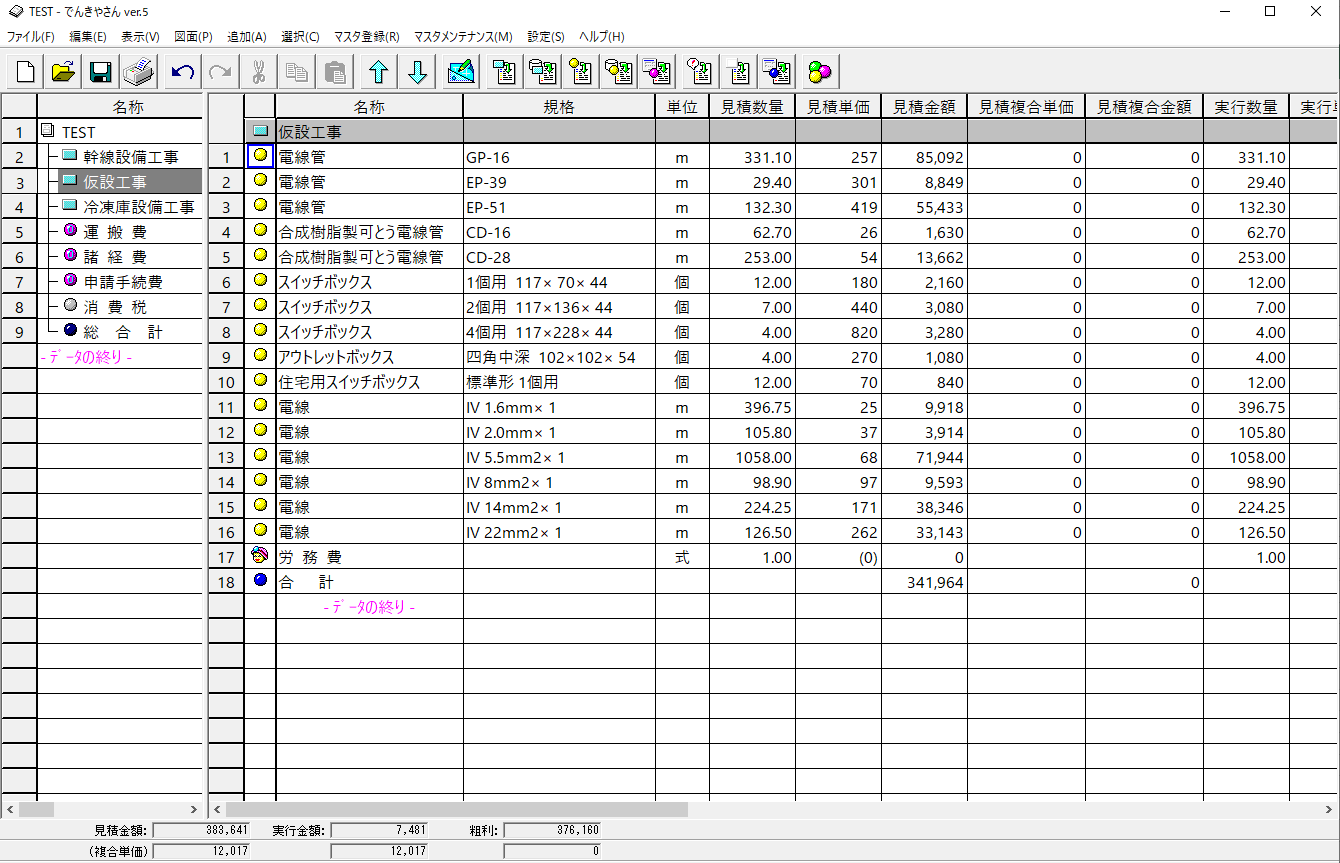
Task: Select 冷凍庫設備工事 in the tree
Action: click(139, 207)
